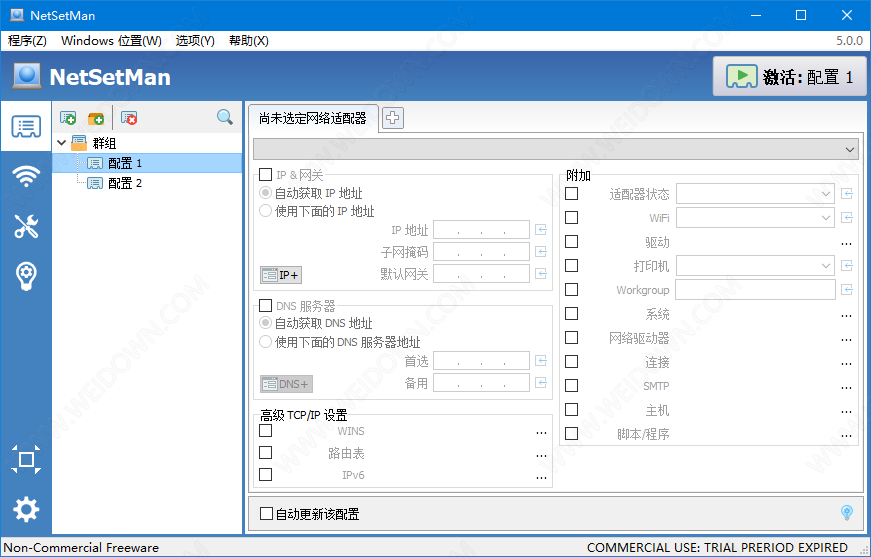Tick the IPv6 checkbox
The height and width of the screenshot is (557, 871).
[x=266, y=474]
